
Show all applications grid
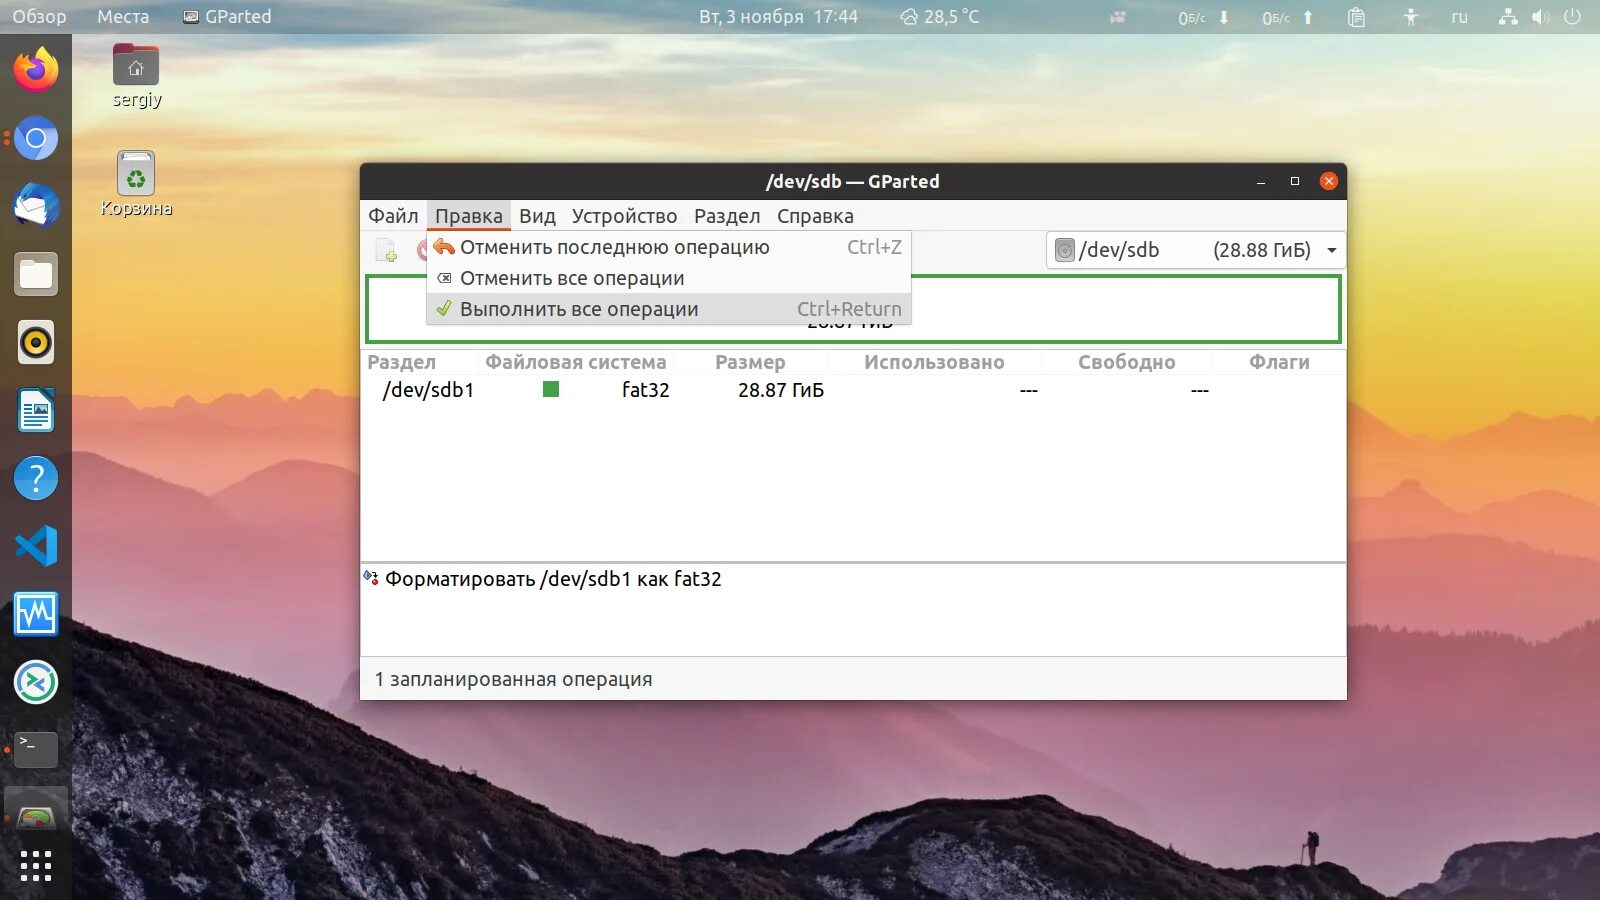(36, 866)
